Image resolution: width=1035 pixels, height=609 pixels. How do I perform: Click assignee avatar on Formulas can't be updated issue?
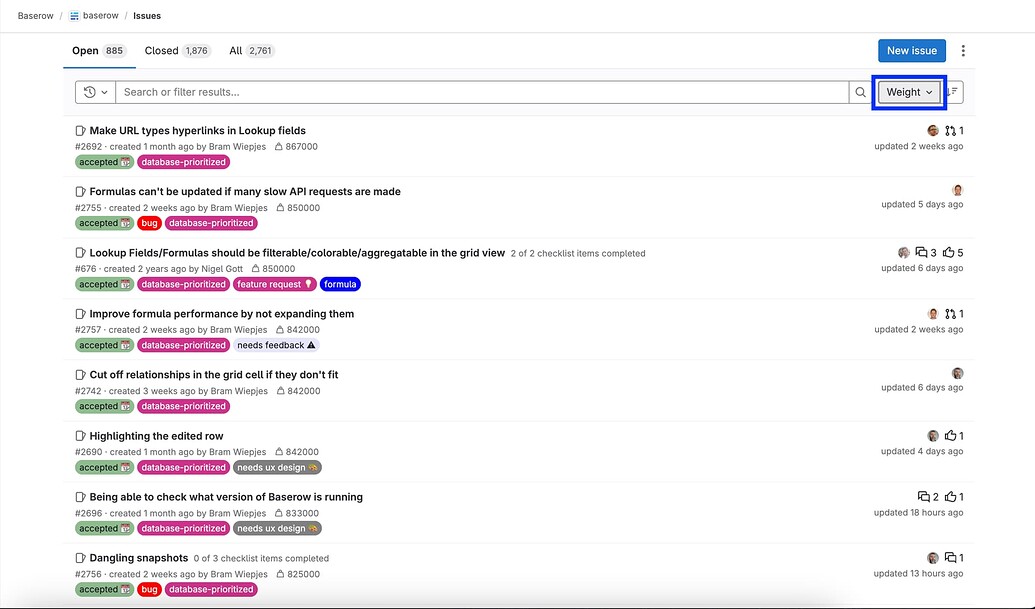coord(957,190)
